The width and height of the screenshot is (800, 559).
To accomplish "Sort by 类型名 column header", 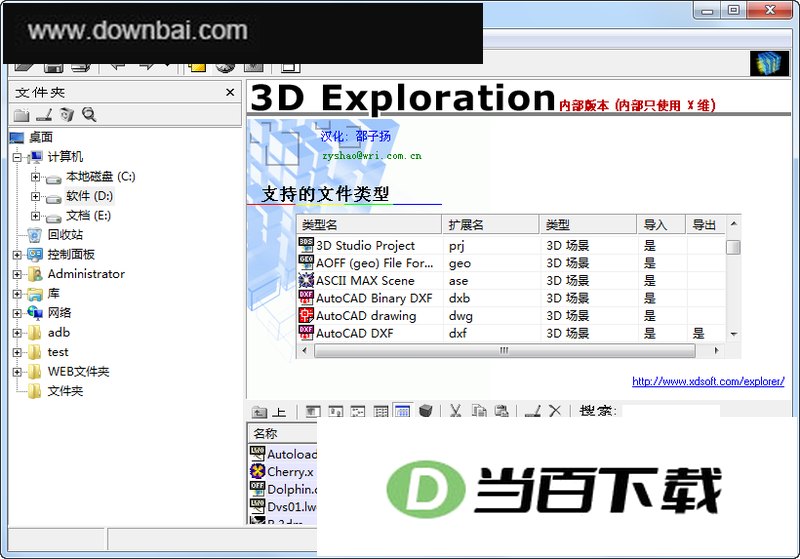I will point(369,225).
